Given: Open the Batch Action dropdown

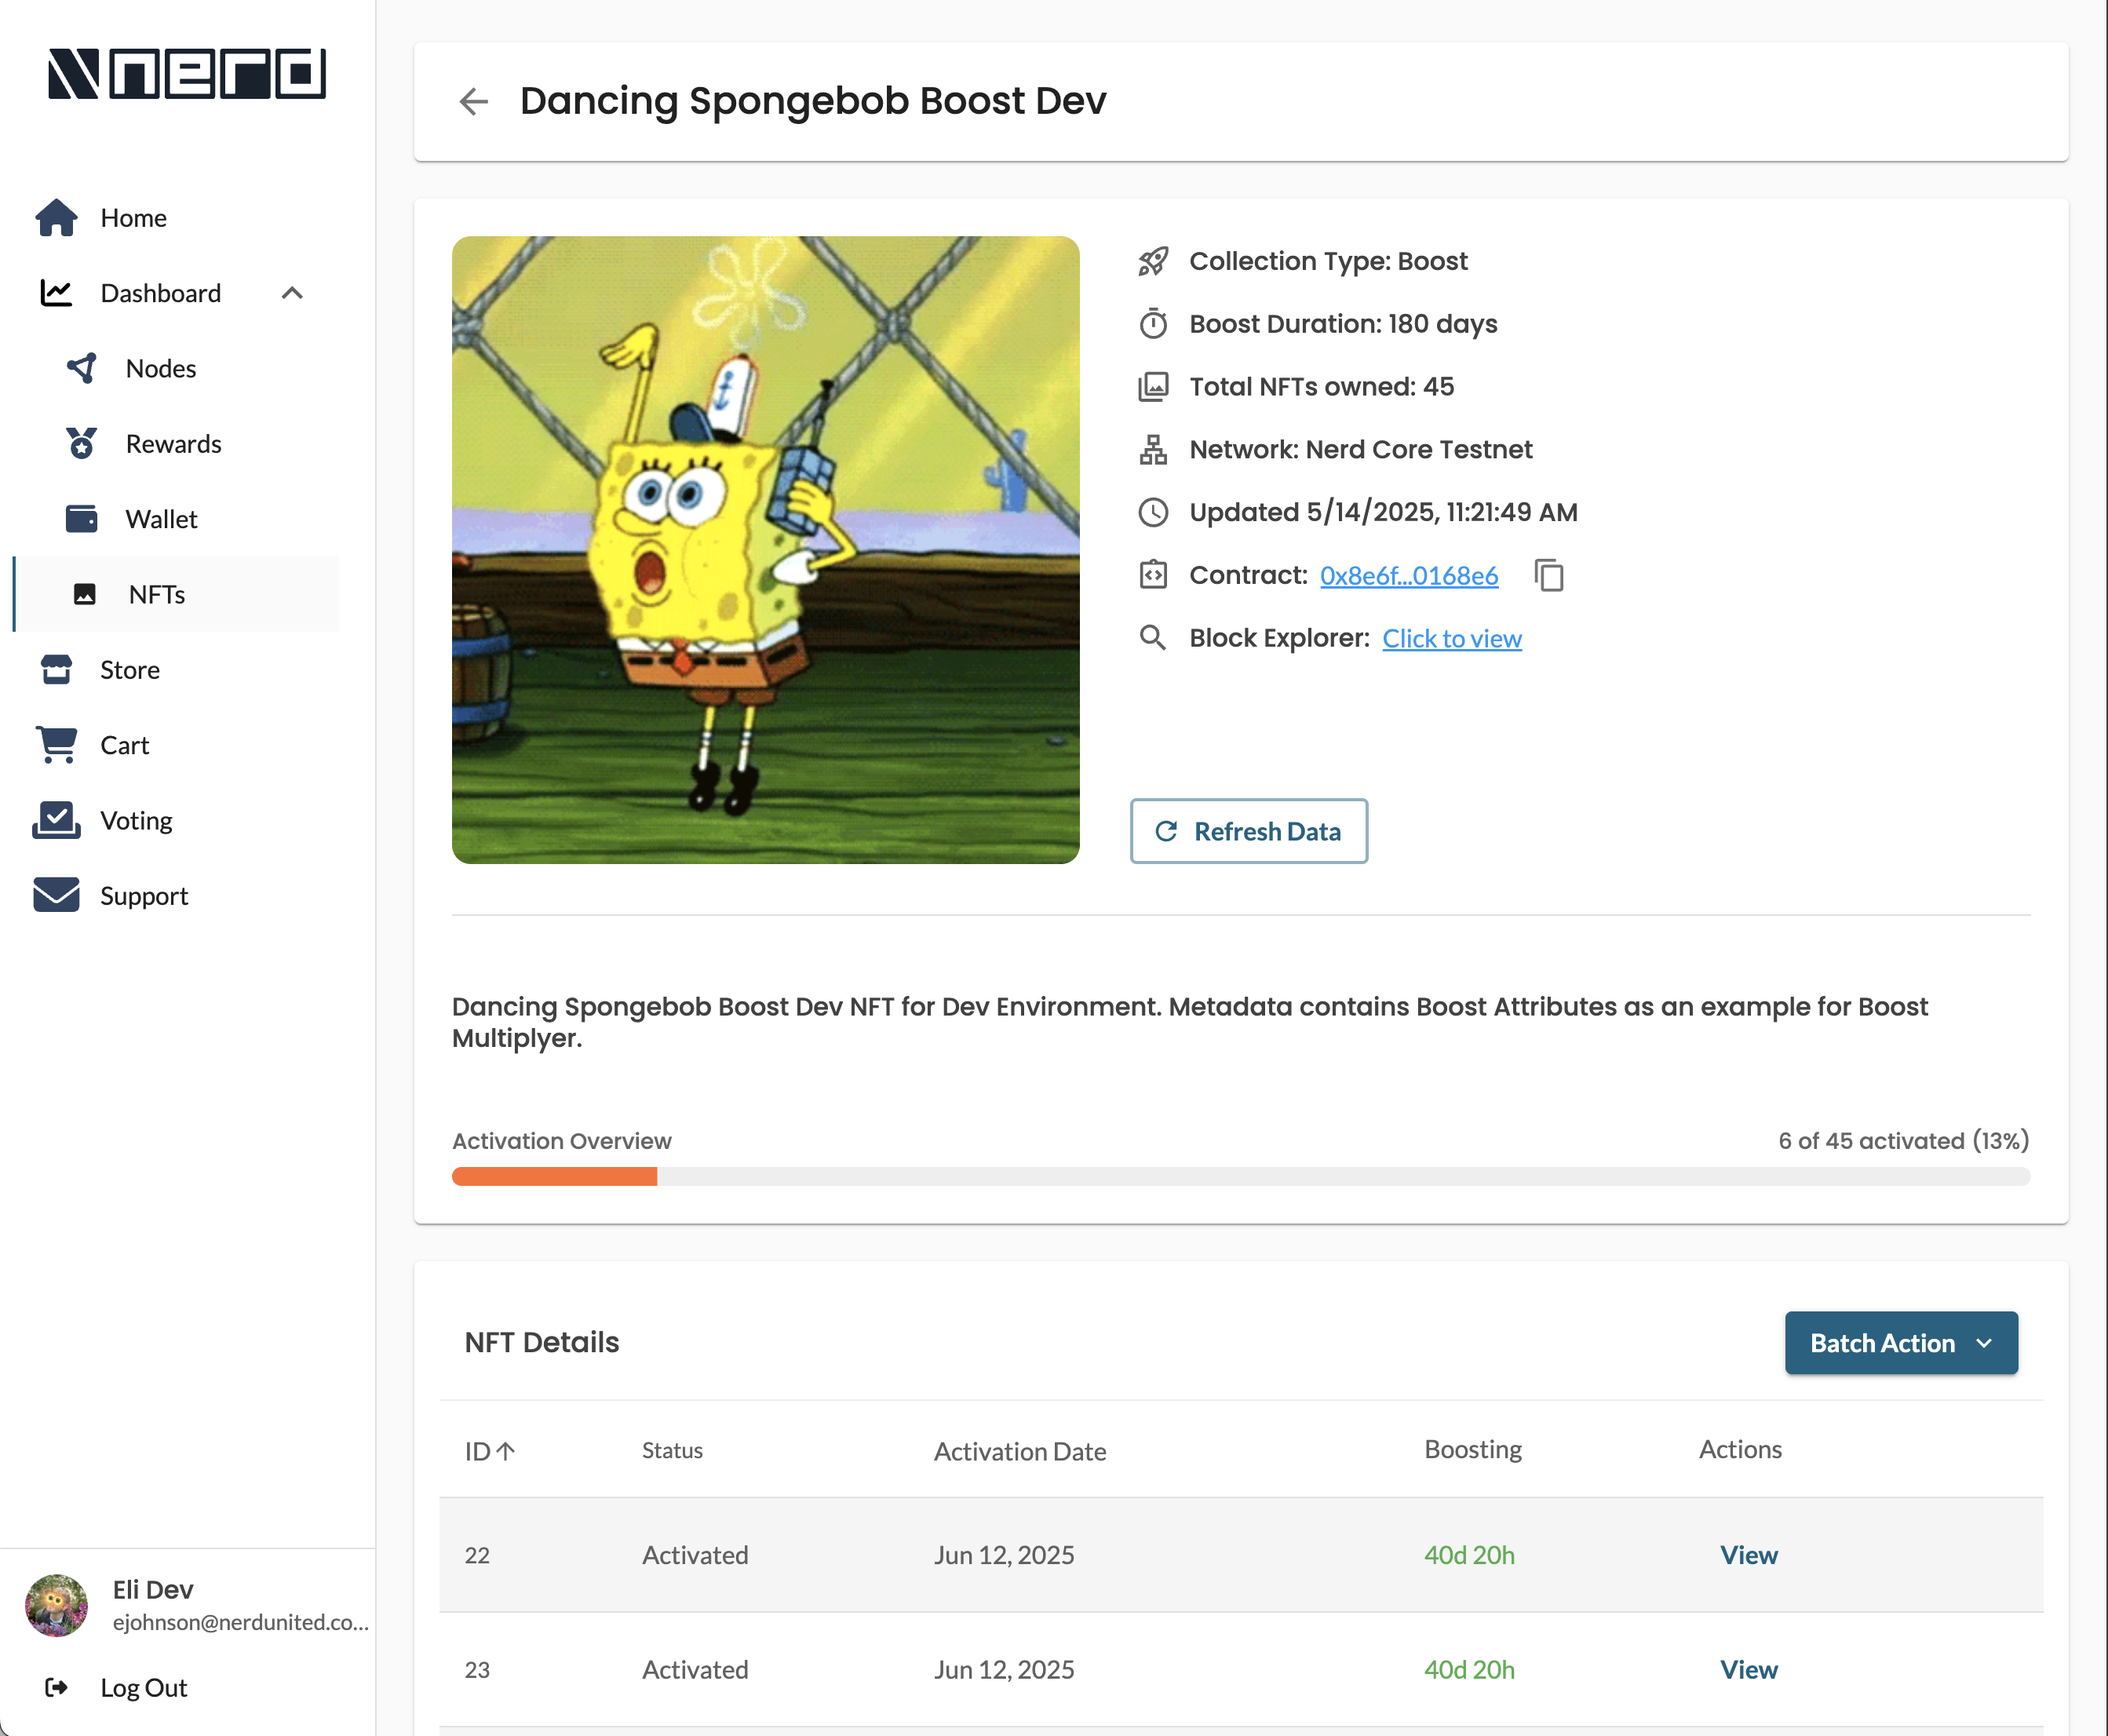Looking at the screenshot, I should point(1900,1343).
